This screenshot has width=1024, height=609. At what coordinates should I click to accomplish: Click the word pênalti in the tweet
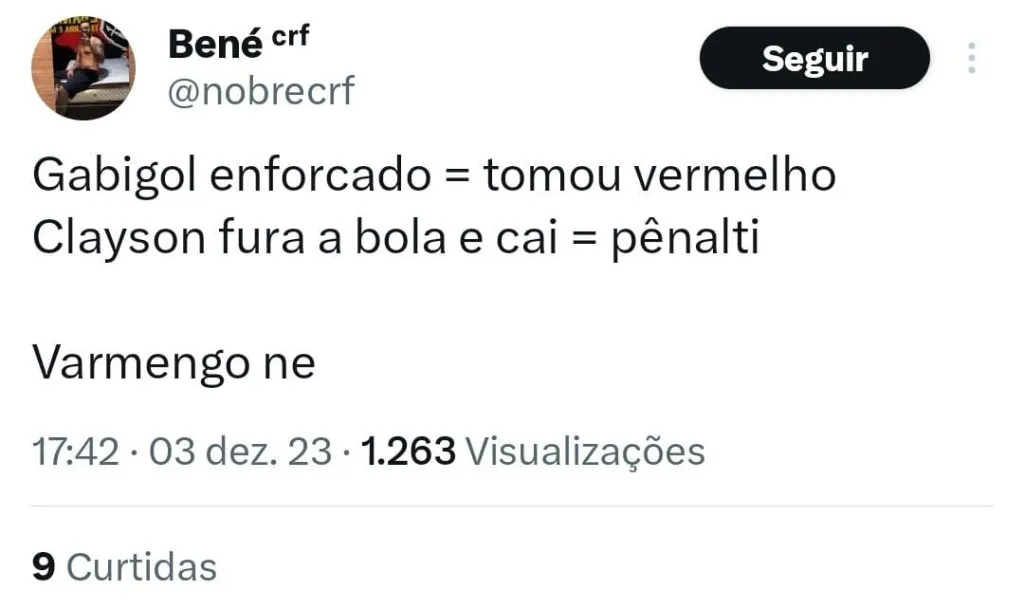(x=685, y=240)
